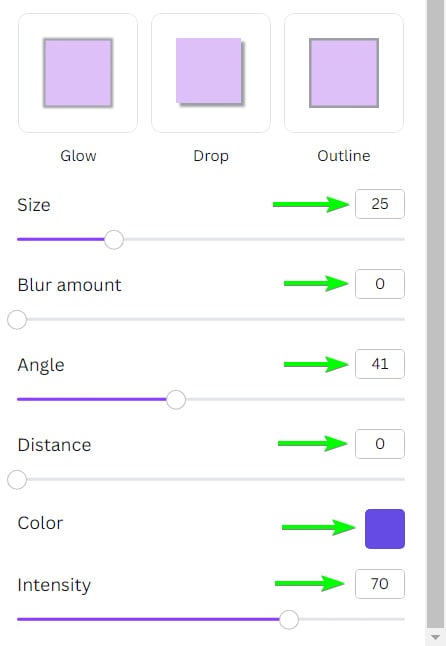
Task: Click the Distance value field
Action: pos(380,444)
